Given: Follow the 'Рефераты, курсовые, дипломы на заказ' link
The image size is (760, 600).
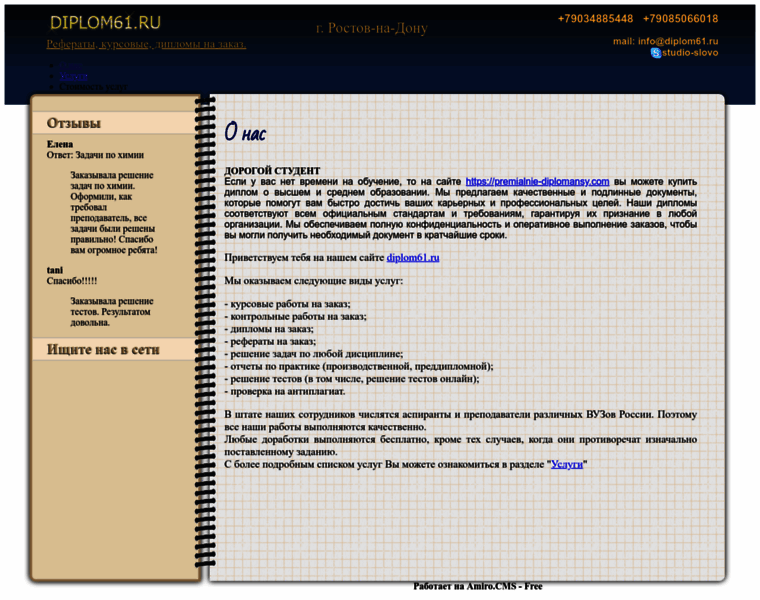Looking at the screenshot, I should (x=146, y=44).
